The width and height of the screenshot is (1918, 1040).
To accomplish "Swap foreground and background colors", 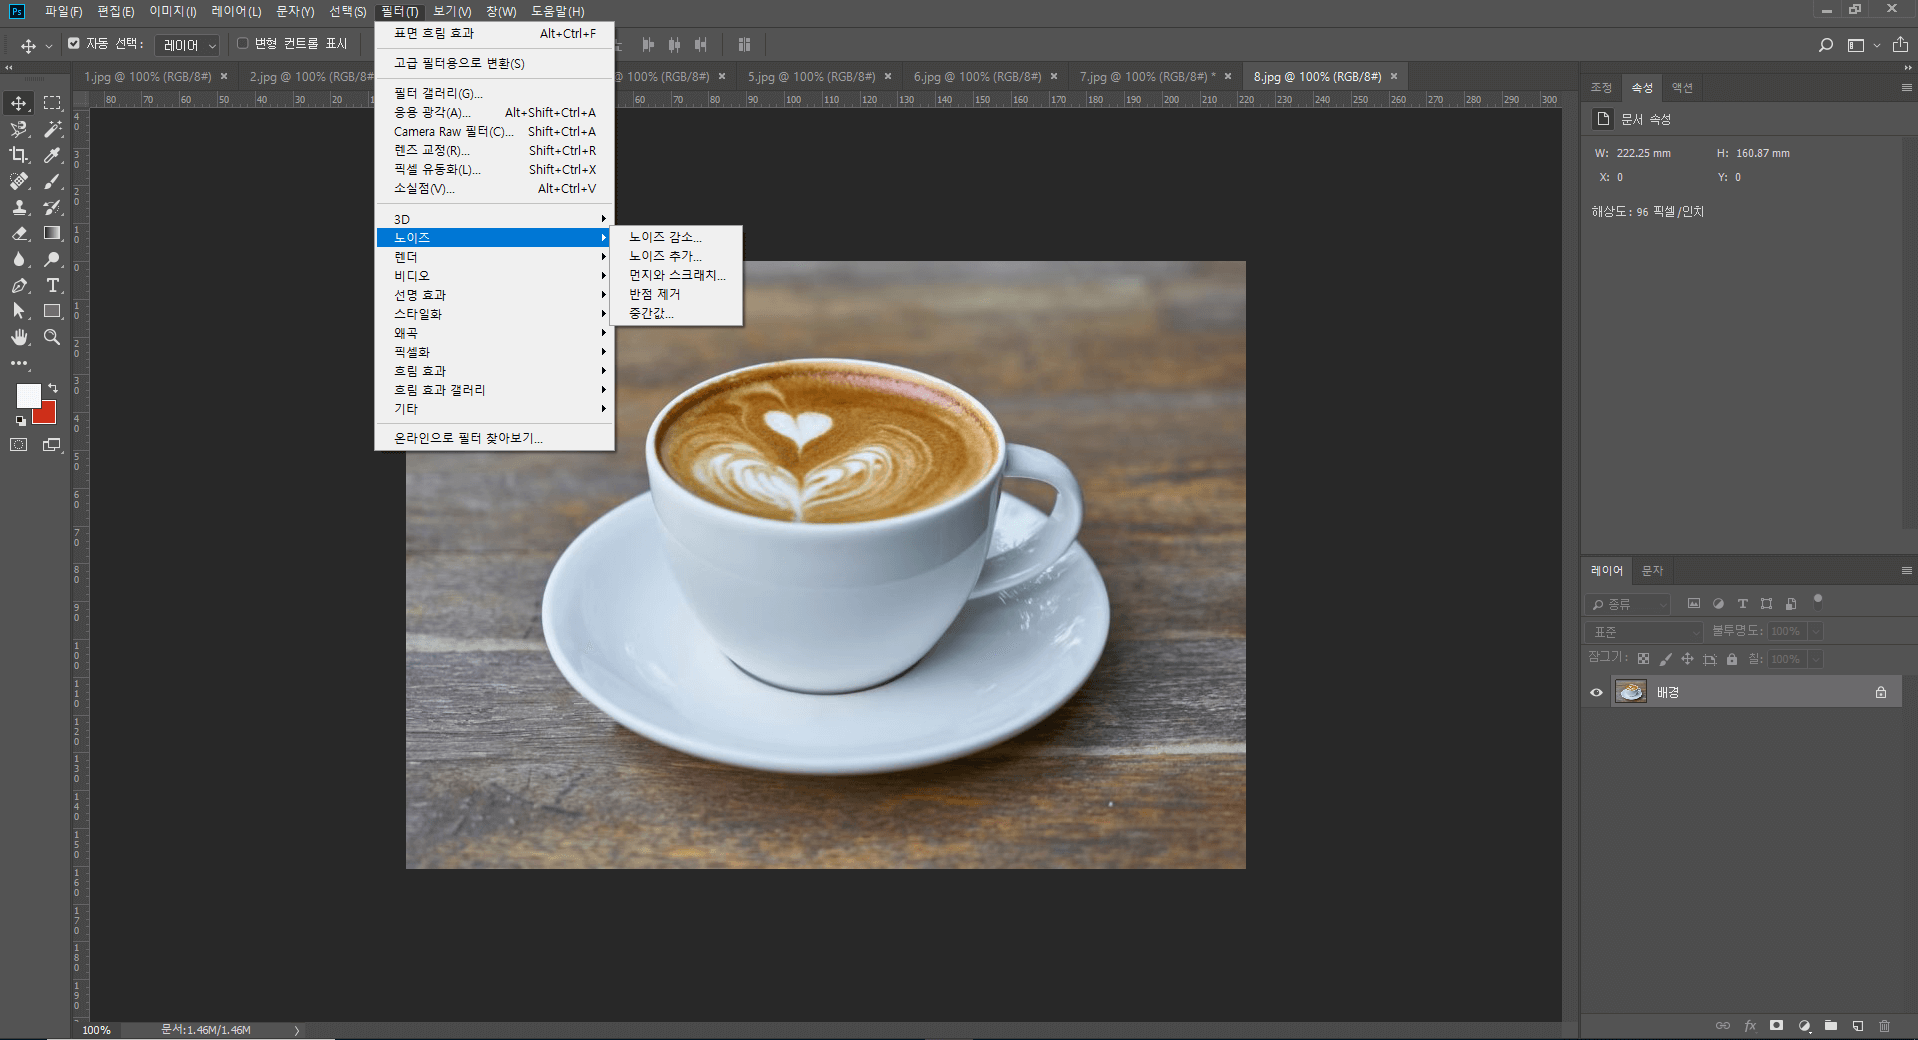I will click(53, 388).
